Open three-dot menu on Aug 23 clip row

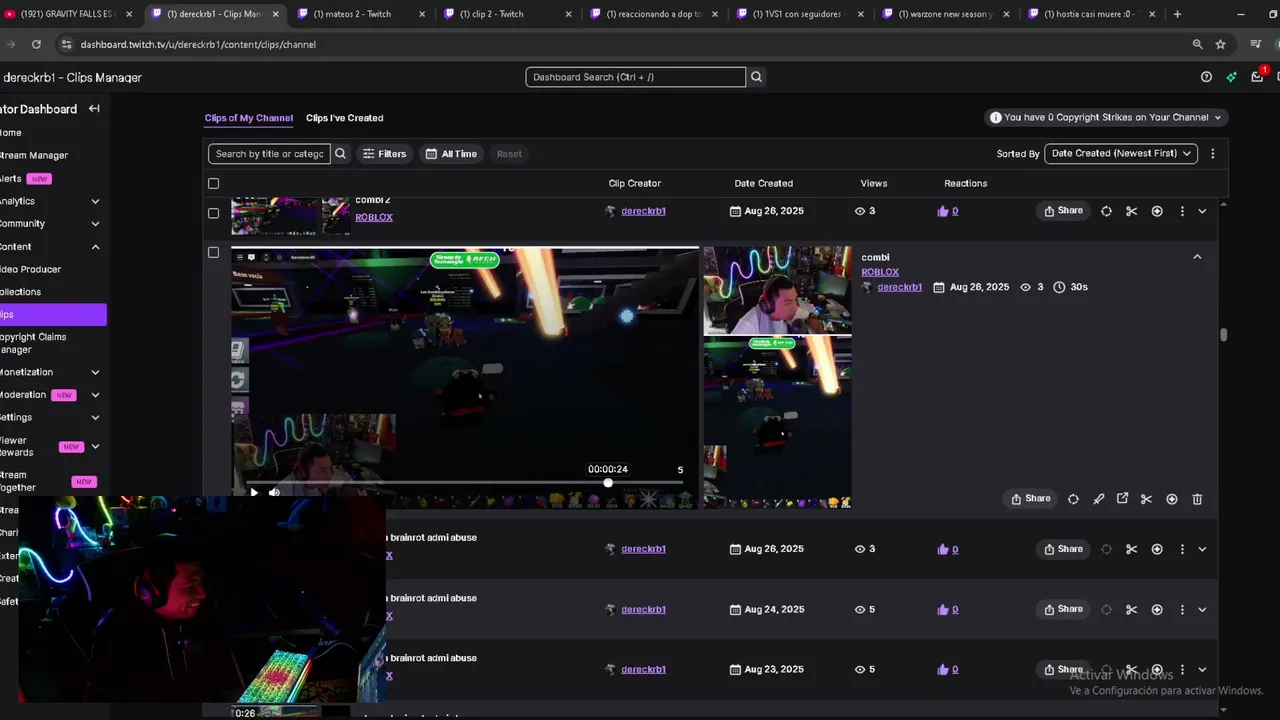click(x=1182, y=669)
